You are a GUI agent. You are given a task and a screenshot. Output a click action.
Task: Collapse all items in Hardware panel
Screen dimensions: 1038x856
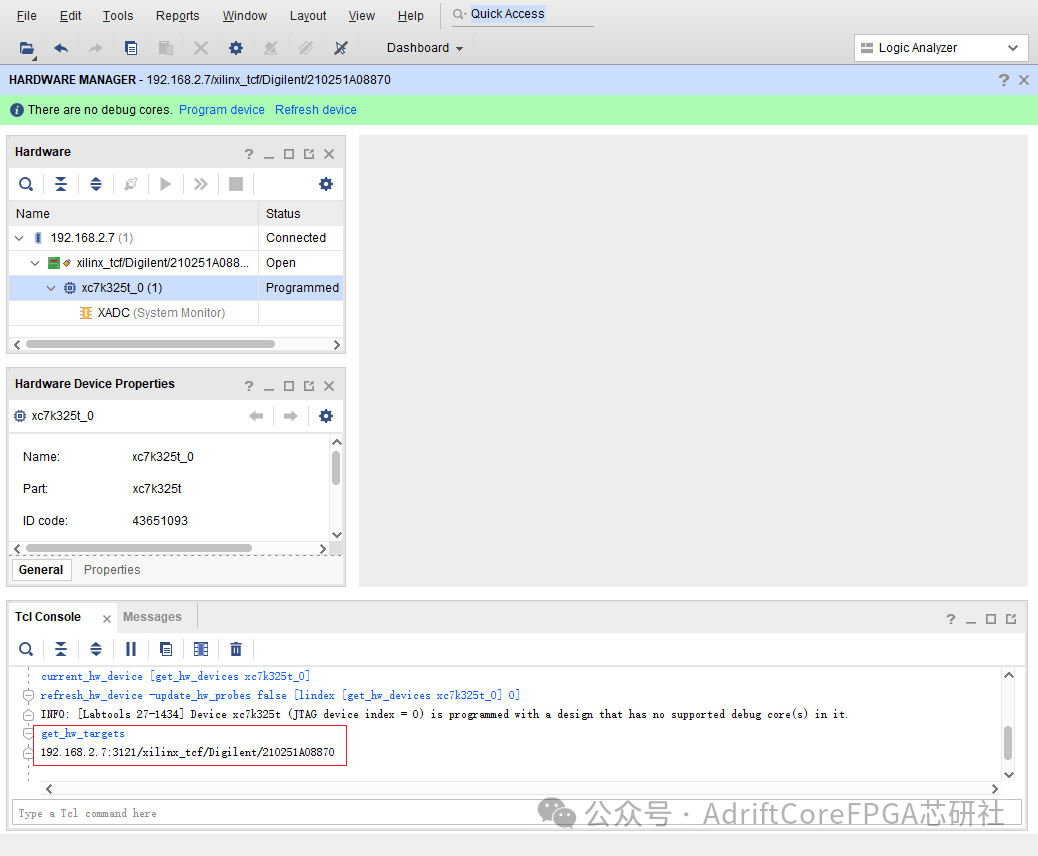(61, 184)
